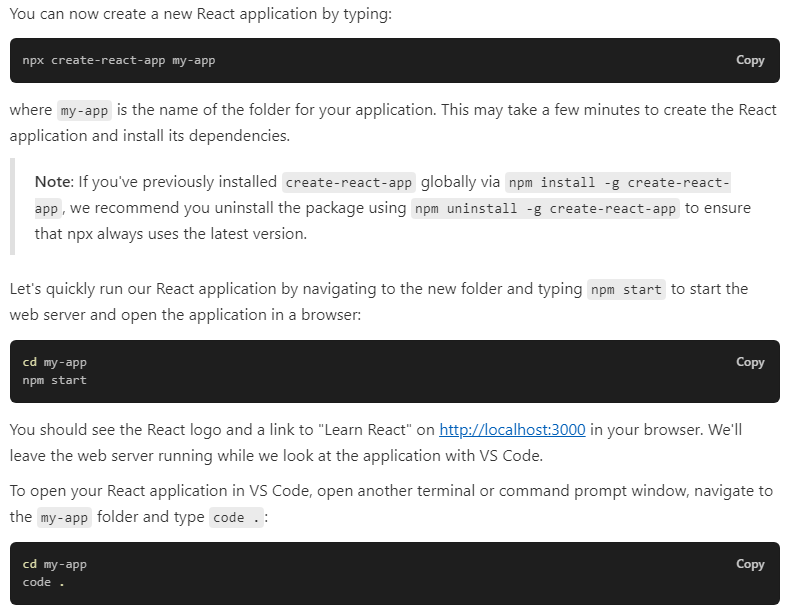Click the note's gray left border bar

coord(13,207)
